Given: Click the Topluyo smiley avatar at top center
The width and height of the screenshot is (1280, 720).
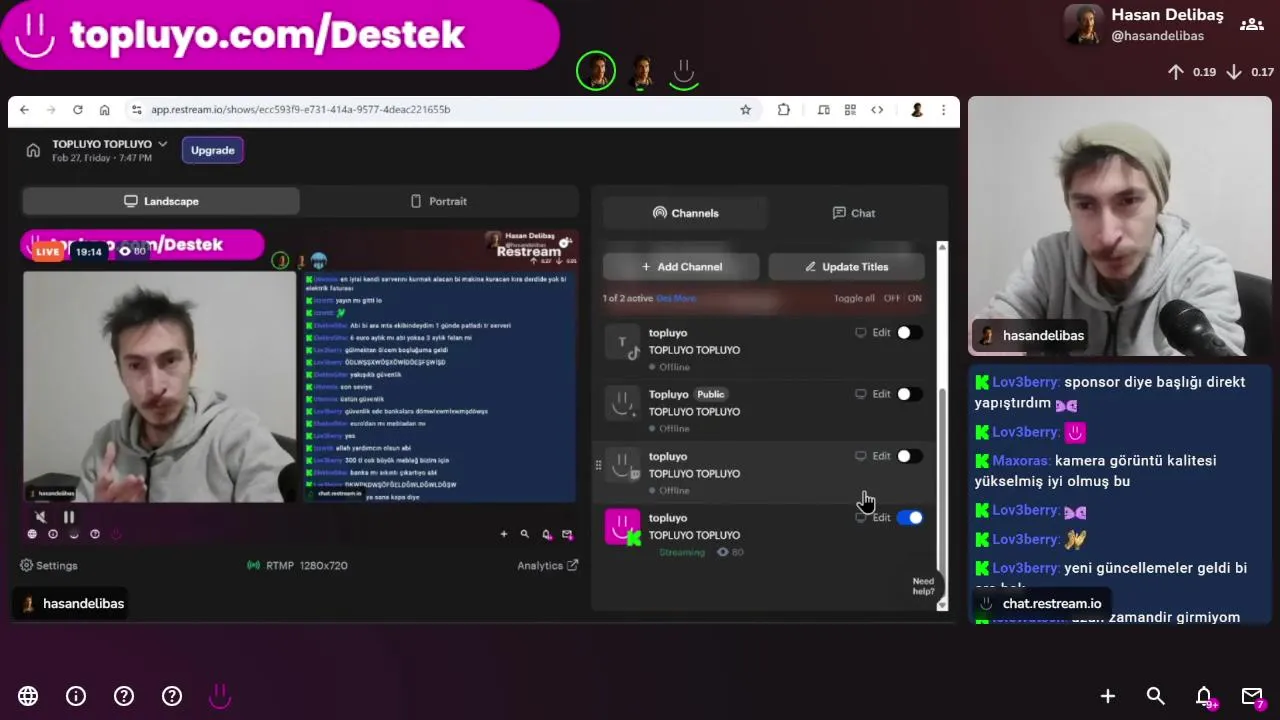Looking at the screenshot, I should click(x=684, y=72).
